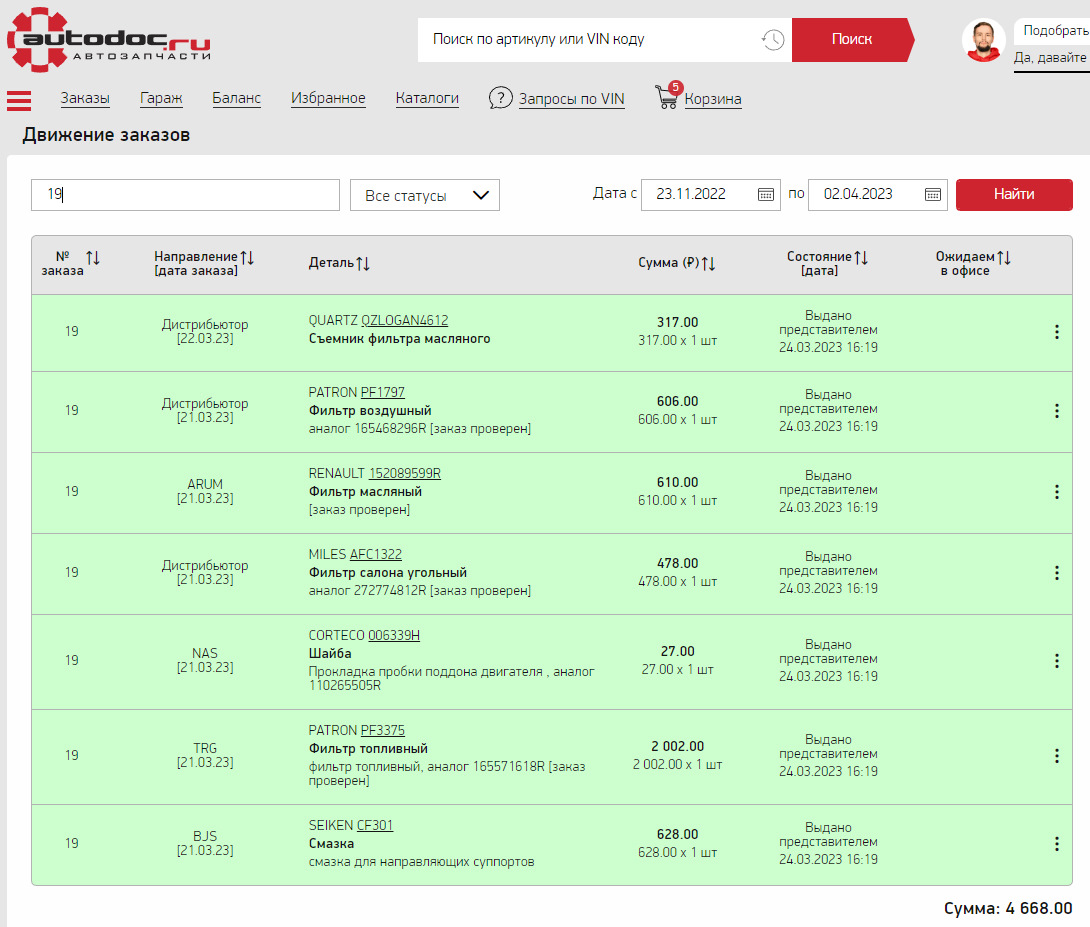This screenshot has width=1090, height=927.
Task: Open the Гараж menu
Action: (161, 98)
